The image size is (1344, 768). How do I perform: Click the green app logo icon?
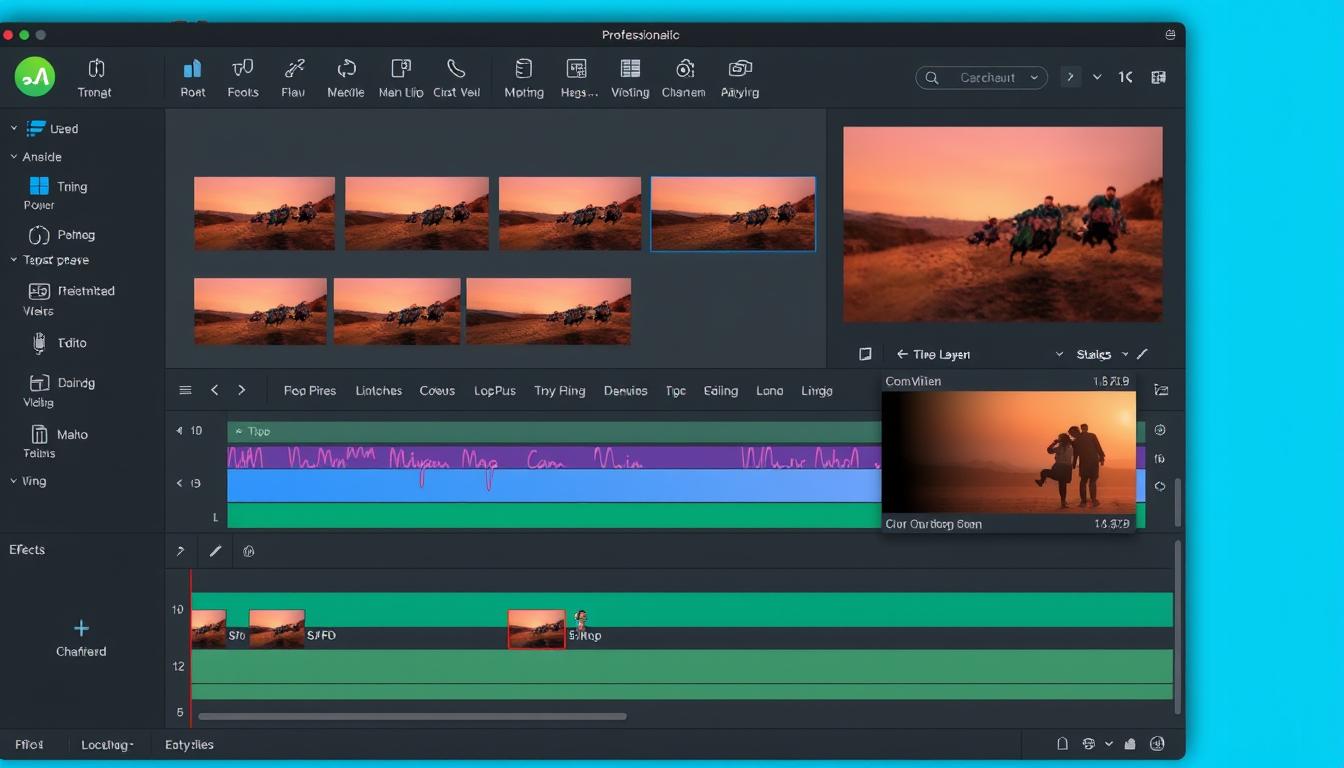(x=35, y=76)
